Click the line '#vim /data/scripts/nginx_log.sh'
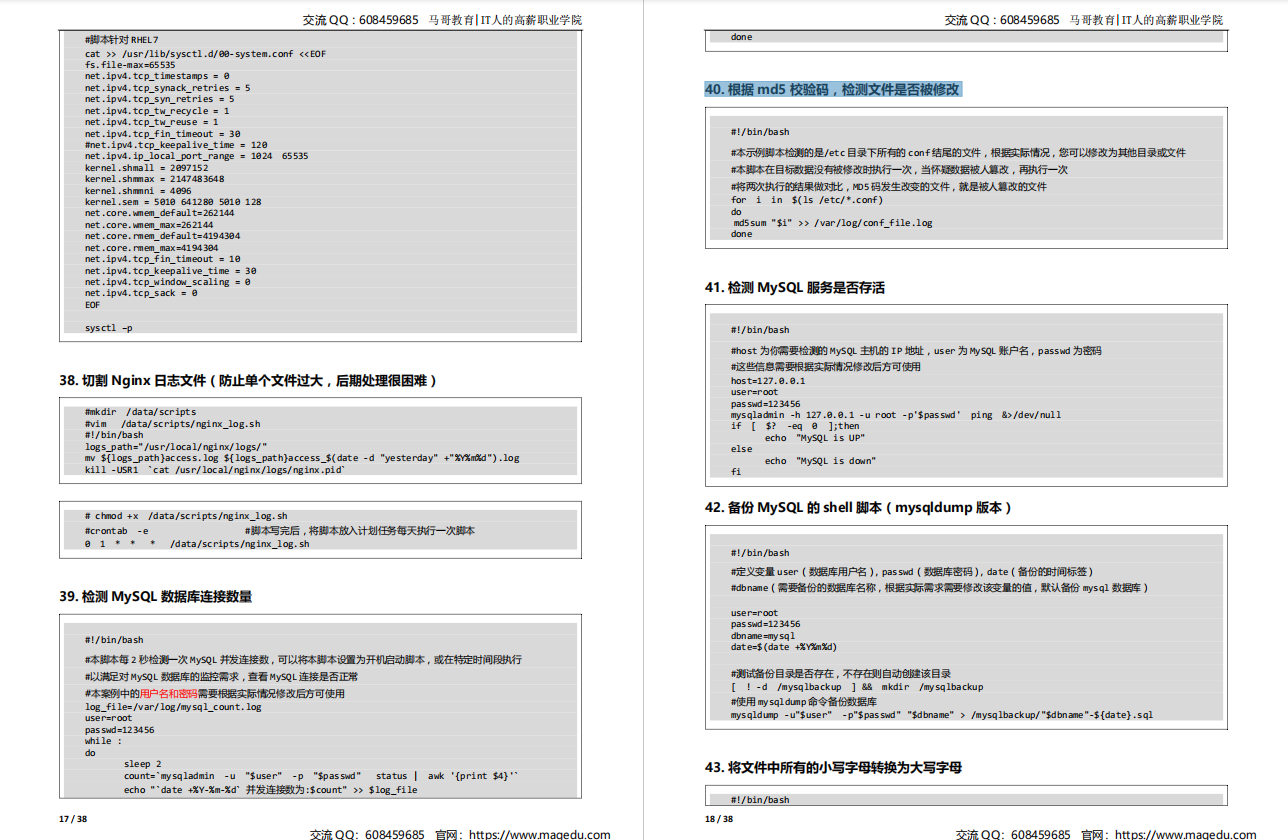The image size is (1288, 840). pyautogui.click(x=173, y=424)
